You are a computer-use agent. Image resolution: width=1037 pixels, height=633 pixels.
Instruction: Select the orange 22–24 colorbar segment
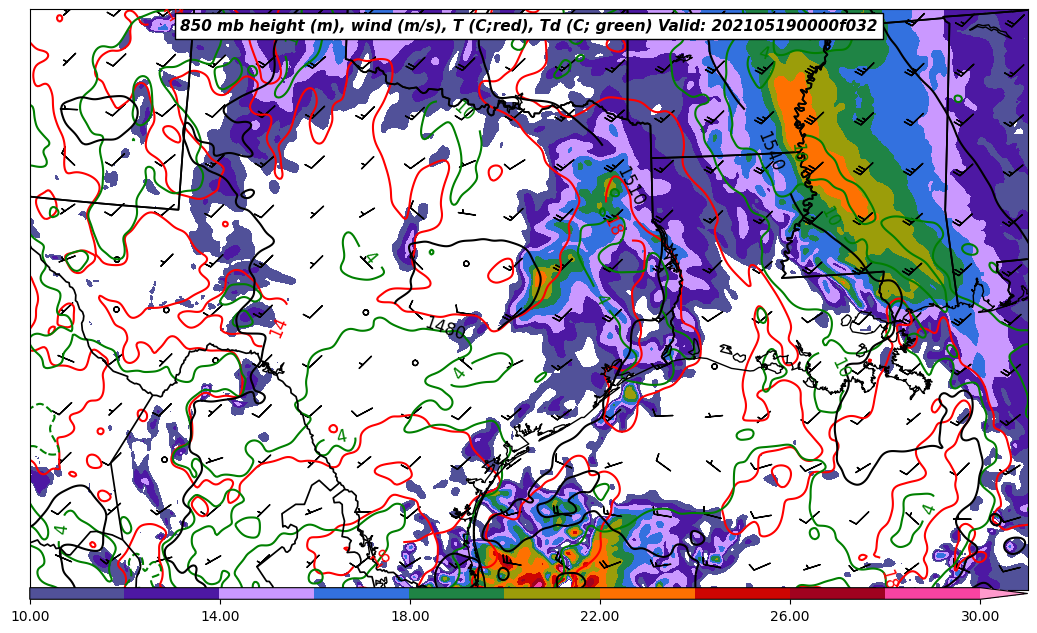(647, 593)
